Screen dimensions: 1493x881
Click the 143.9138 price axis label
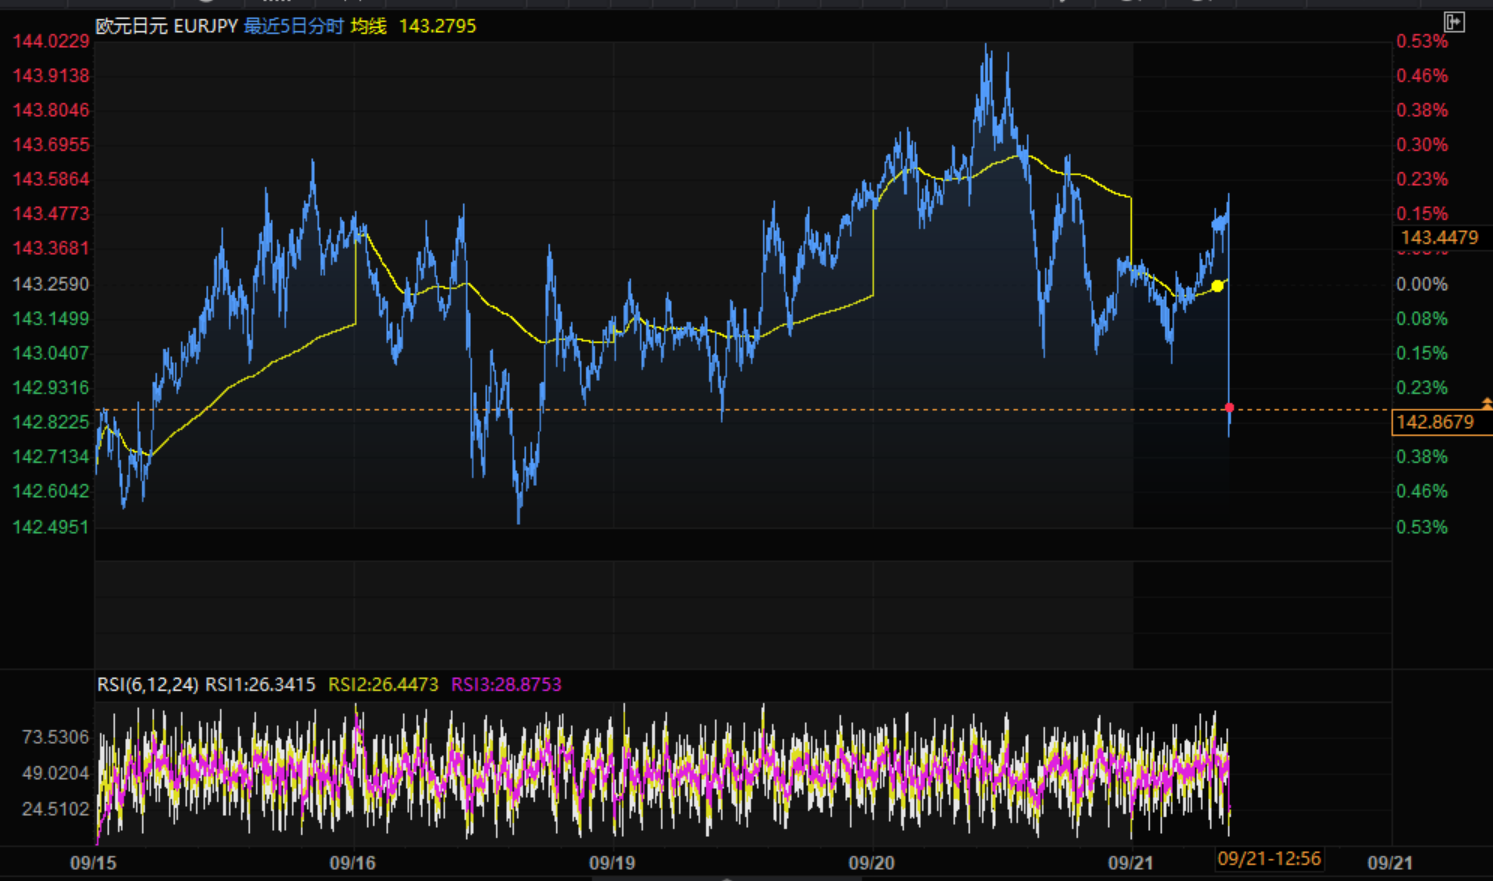[51, 76]
